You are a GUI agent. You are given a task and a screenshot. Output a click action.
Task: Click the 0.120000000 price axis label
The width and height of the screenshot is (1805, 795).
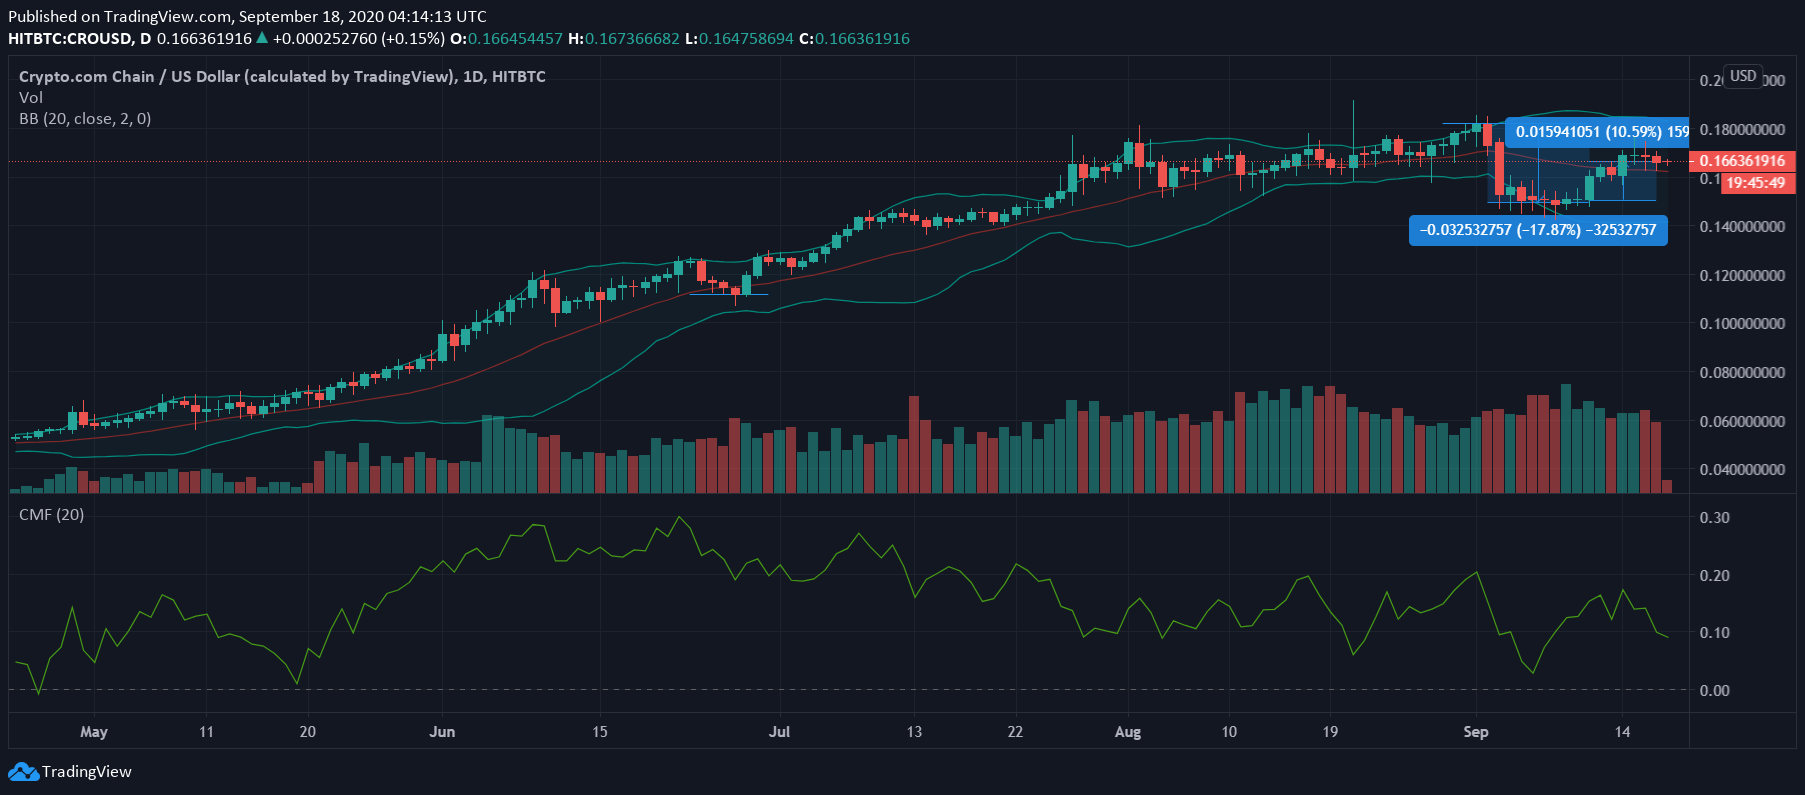click(x=1742, y=275)
